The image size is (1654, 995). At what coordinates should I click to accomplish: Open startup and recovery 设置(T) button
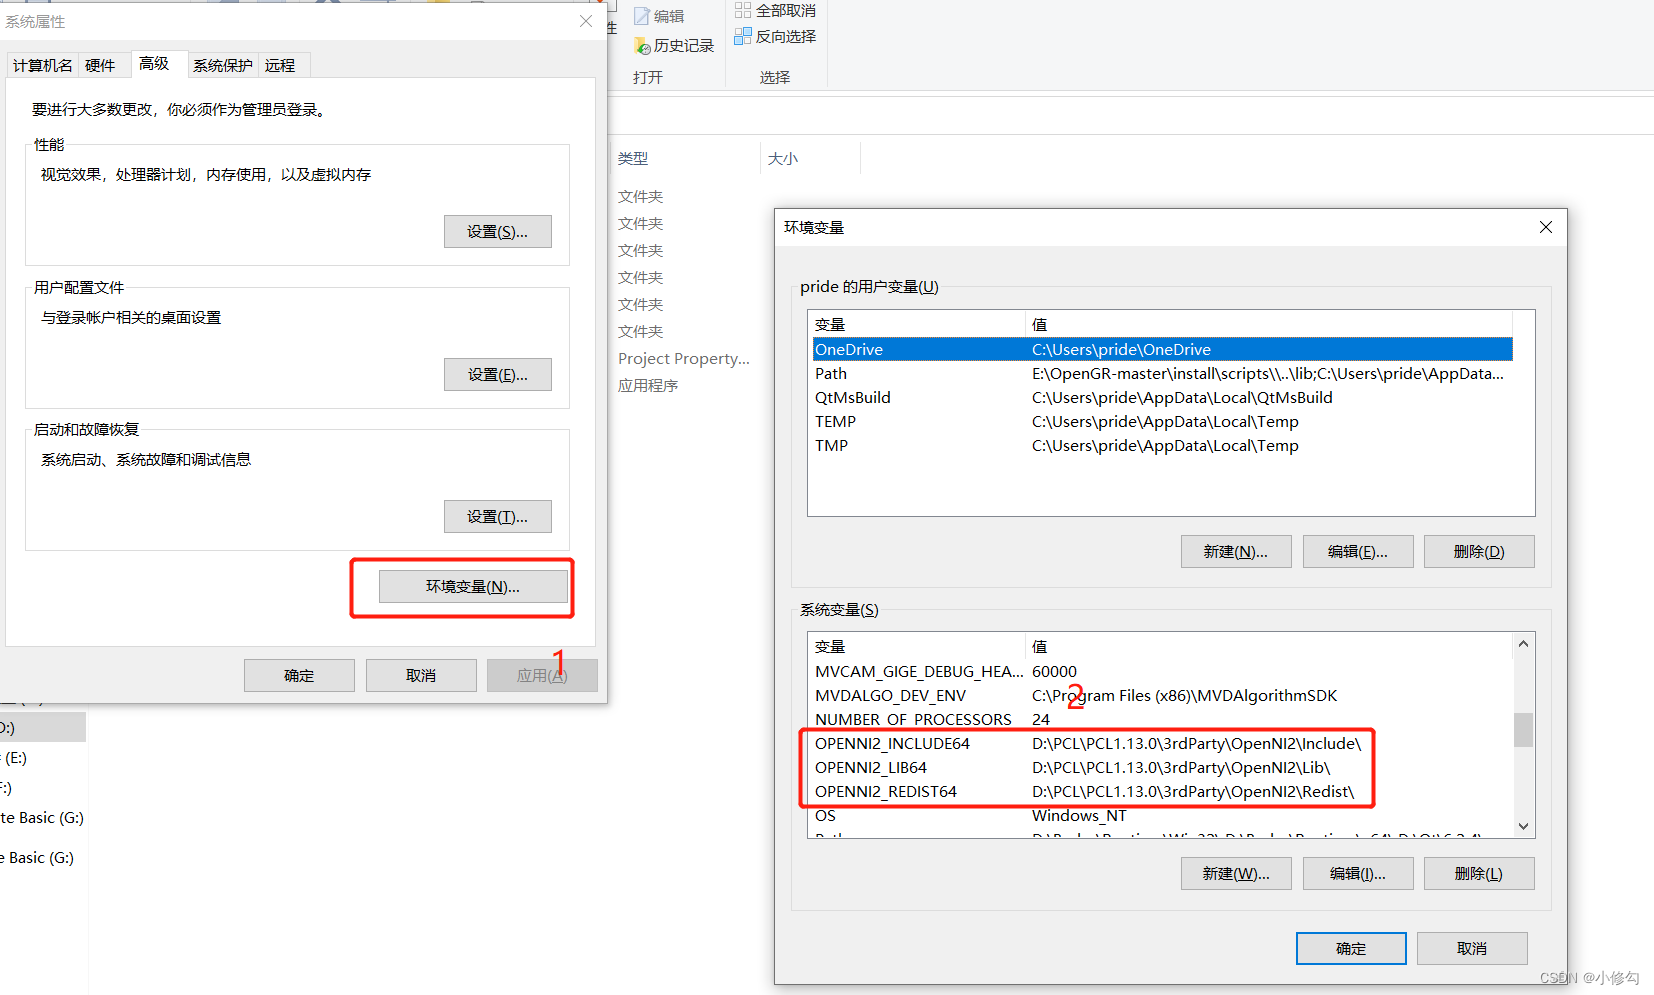coord(498,516)
